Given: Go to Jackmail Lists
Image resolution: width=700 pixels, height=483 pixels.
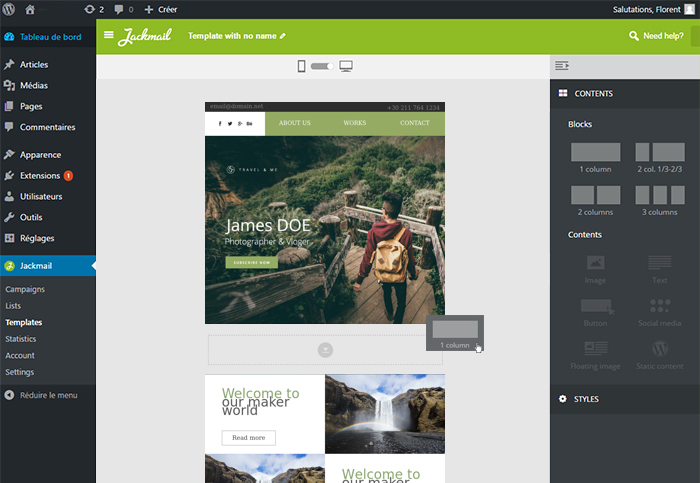Looking at the screenshot, I should coord(13,306).
